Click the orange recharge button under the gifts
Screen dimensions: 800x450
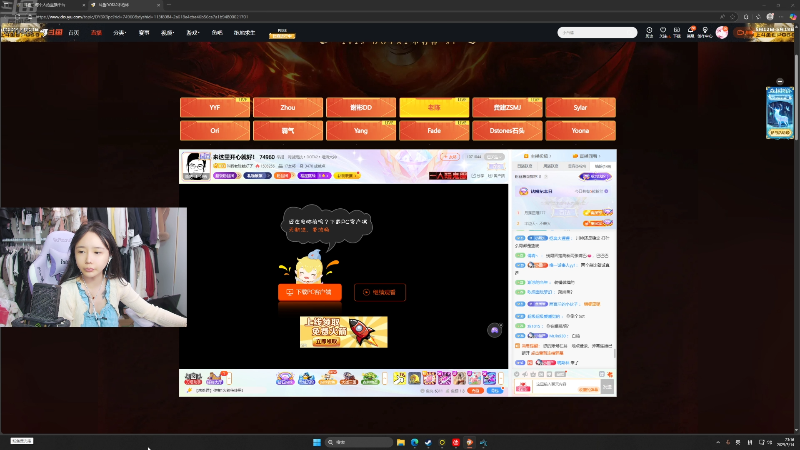click(476, 390)
